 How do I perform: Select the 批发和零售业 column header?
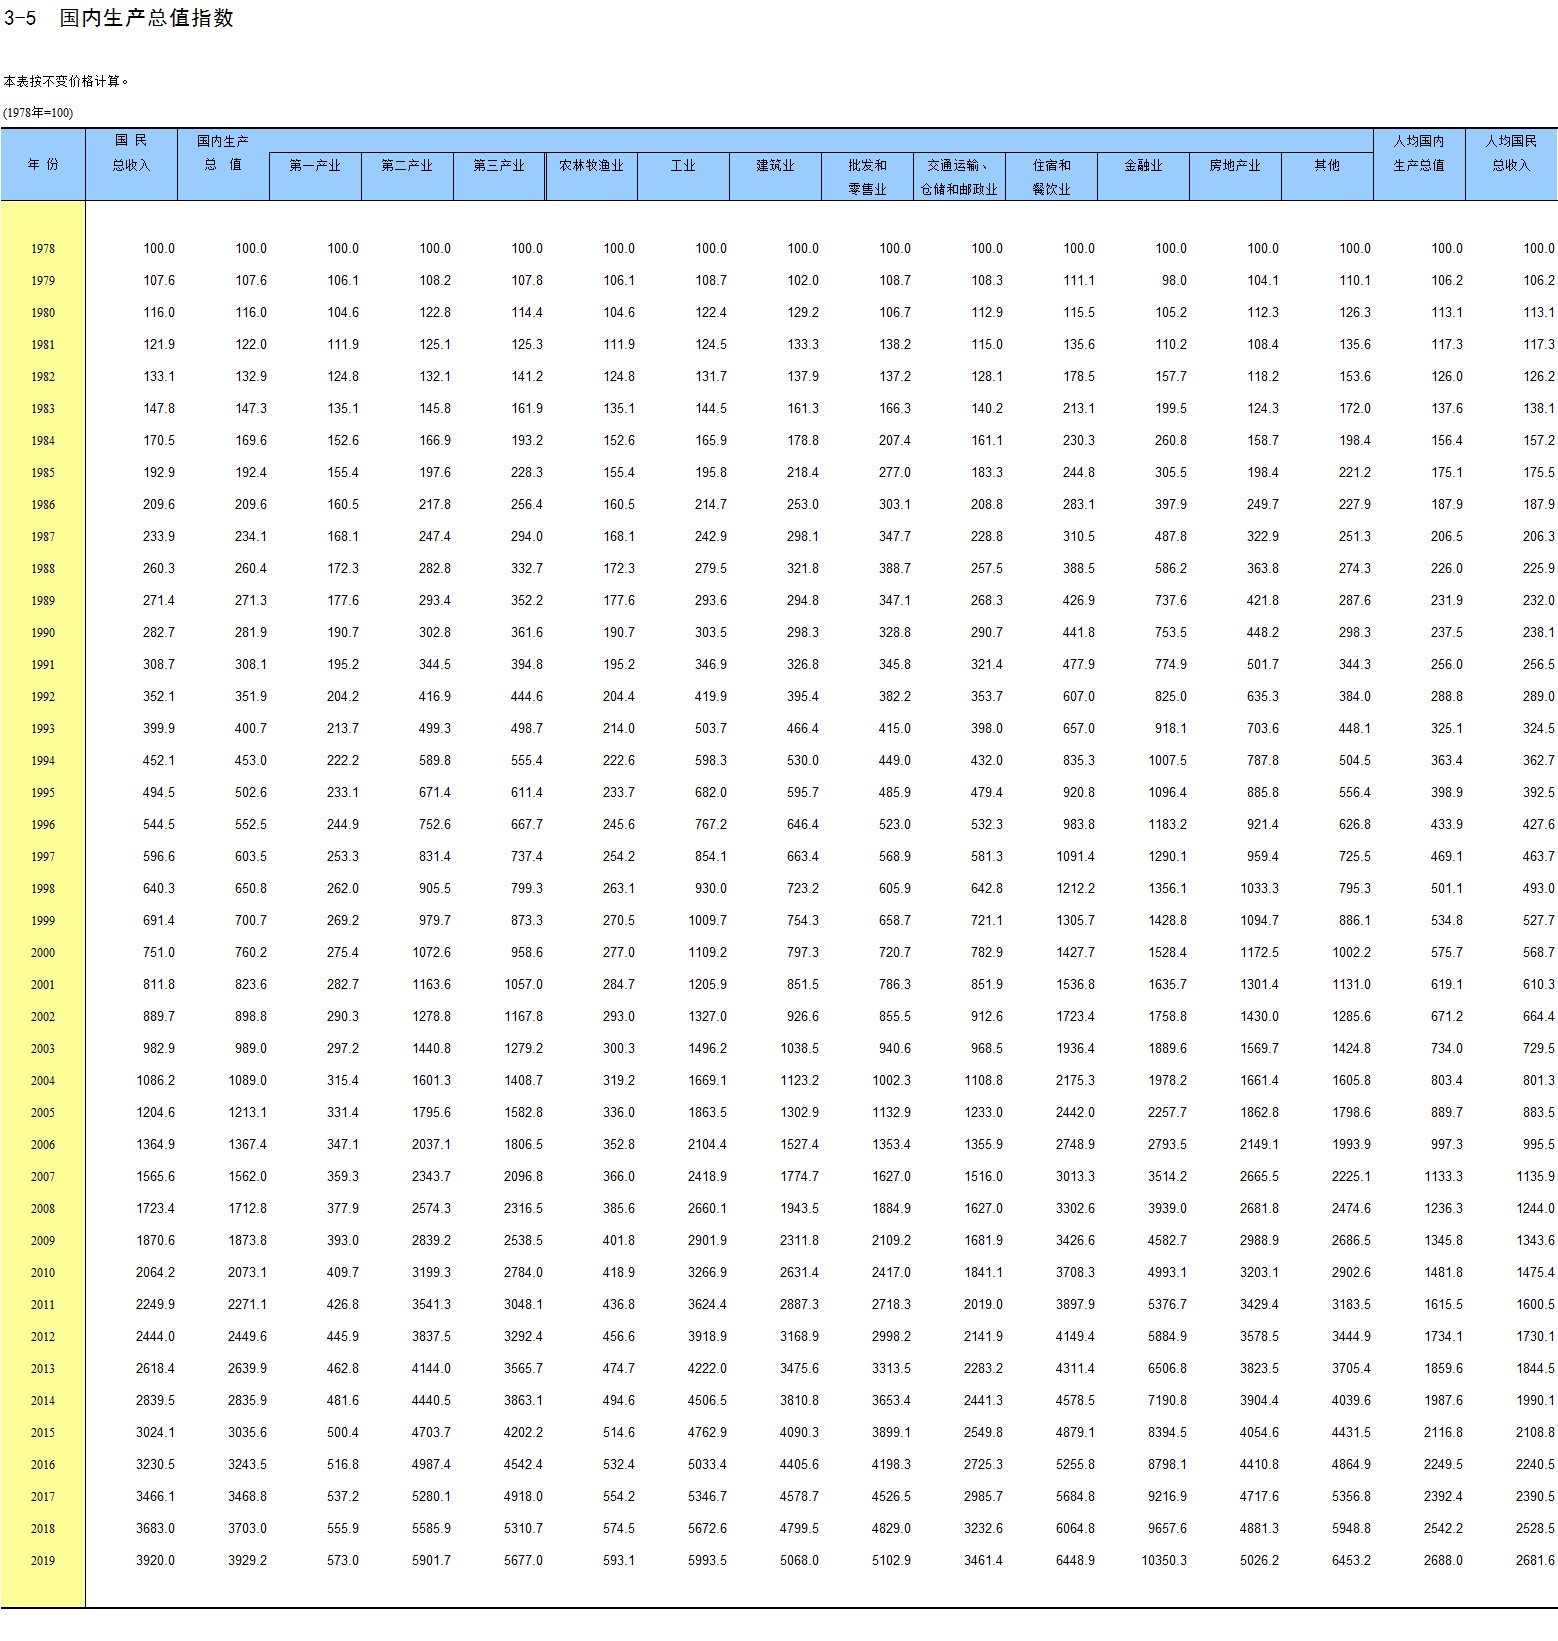coord(867,177)
